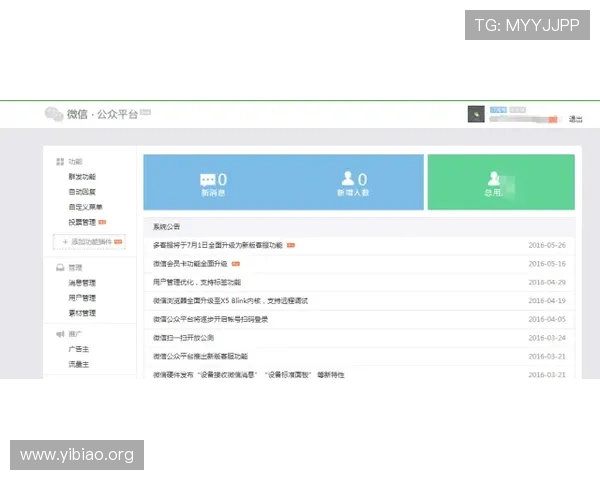The width and height of the screenshot is (600, 480).
Task: Open 消息管理 in the sidebar
Action: (82, 283)
